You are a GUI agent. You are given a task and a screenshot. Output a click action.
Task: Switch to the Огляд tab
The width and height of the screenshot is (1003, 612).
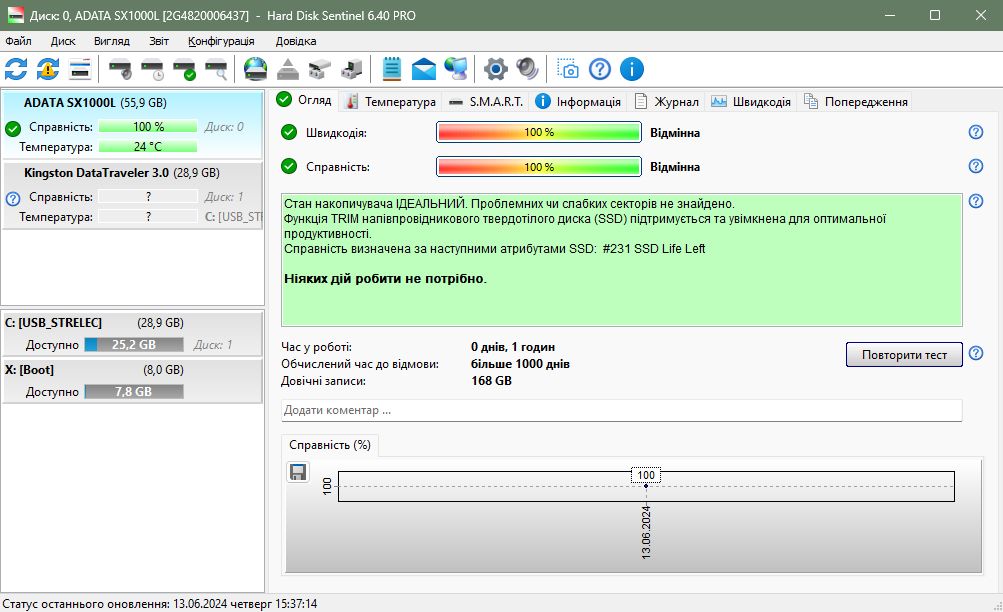[x=304, y=100]
